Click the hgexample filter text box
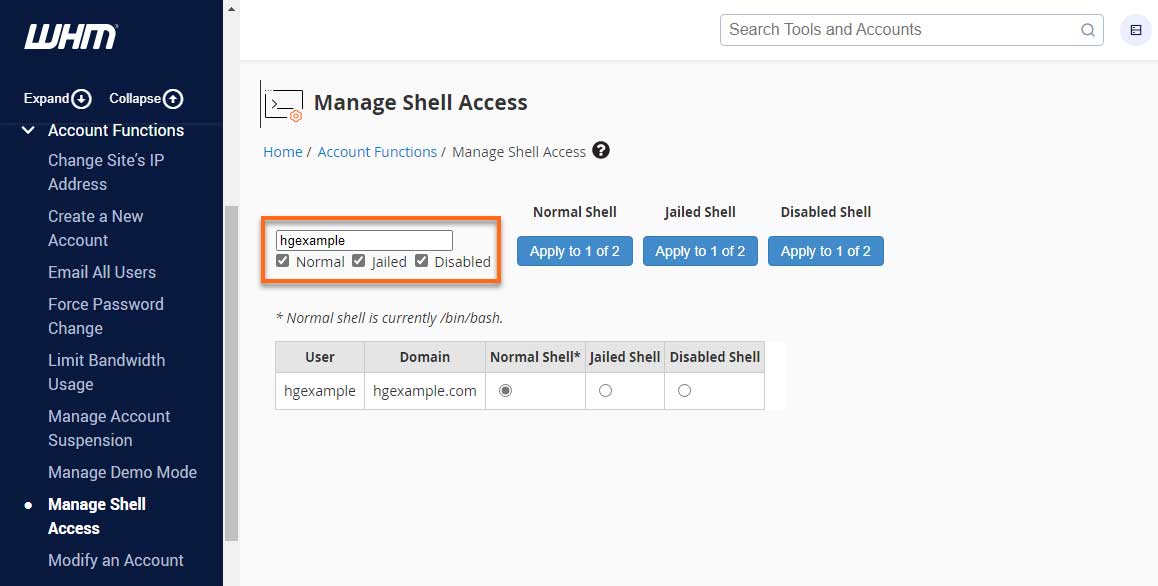Viewport: 1158px width, 586px height. pyautogui.click(x=364, y=240)
